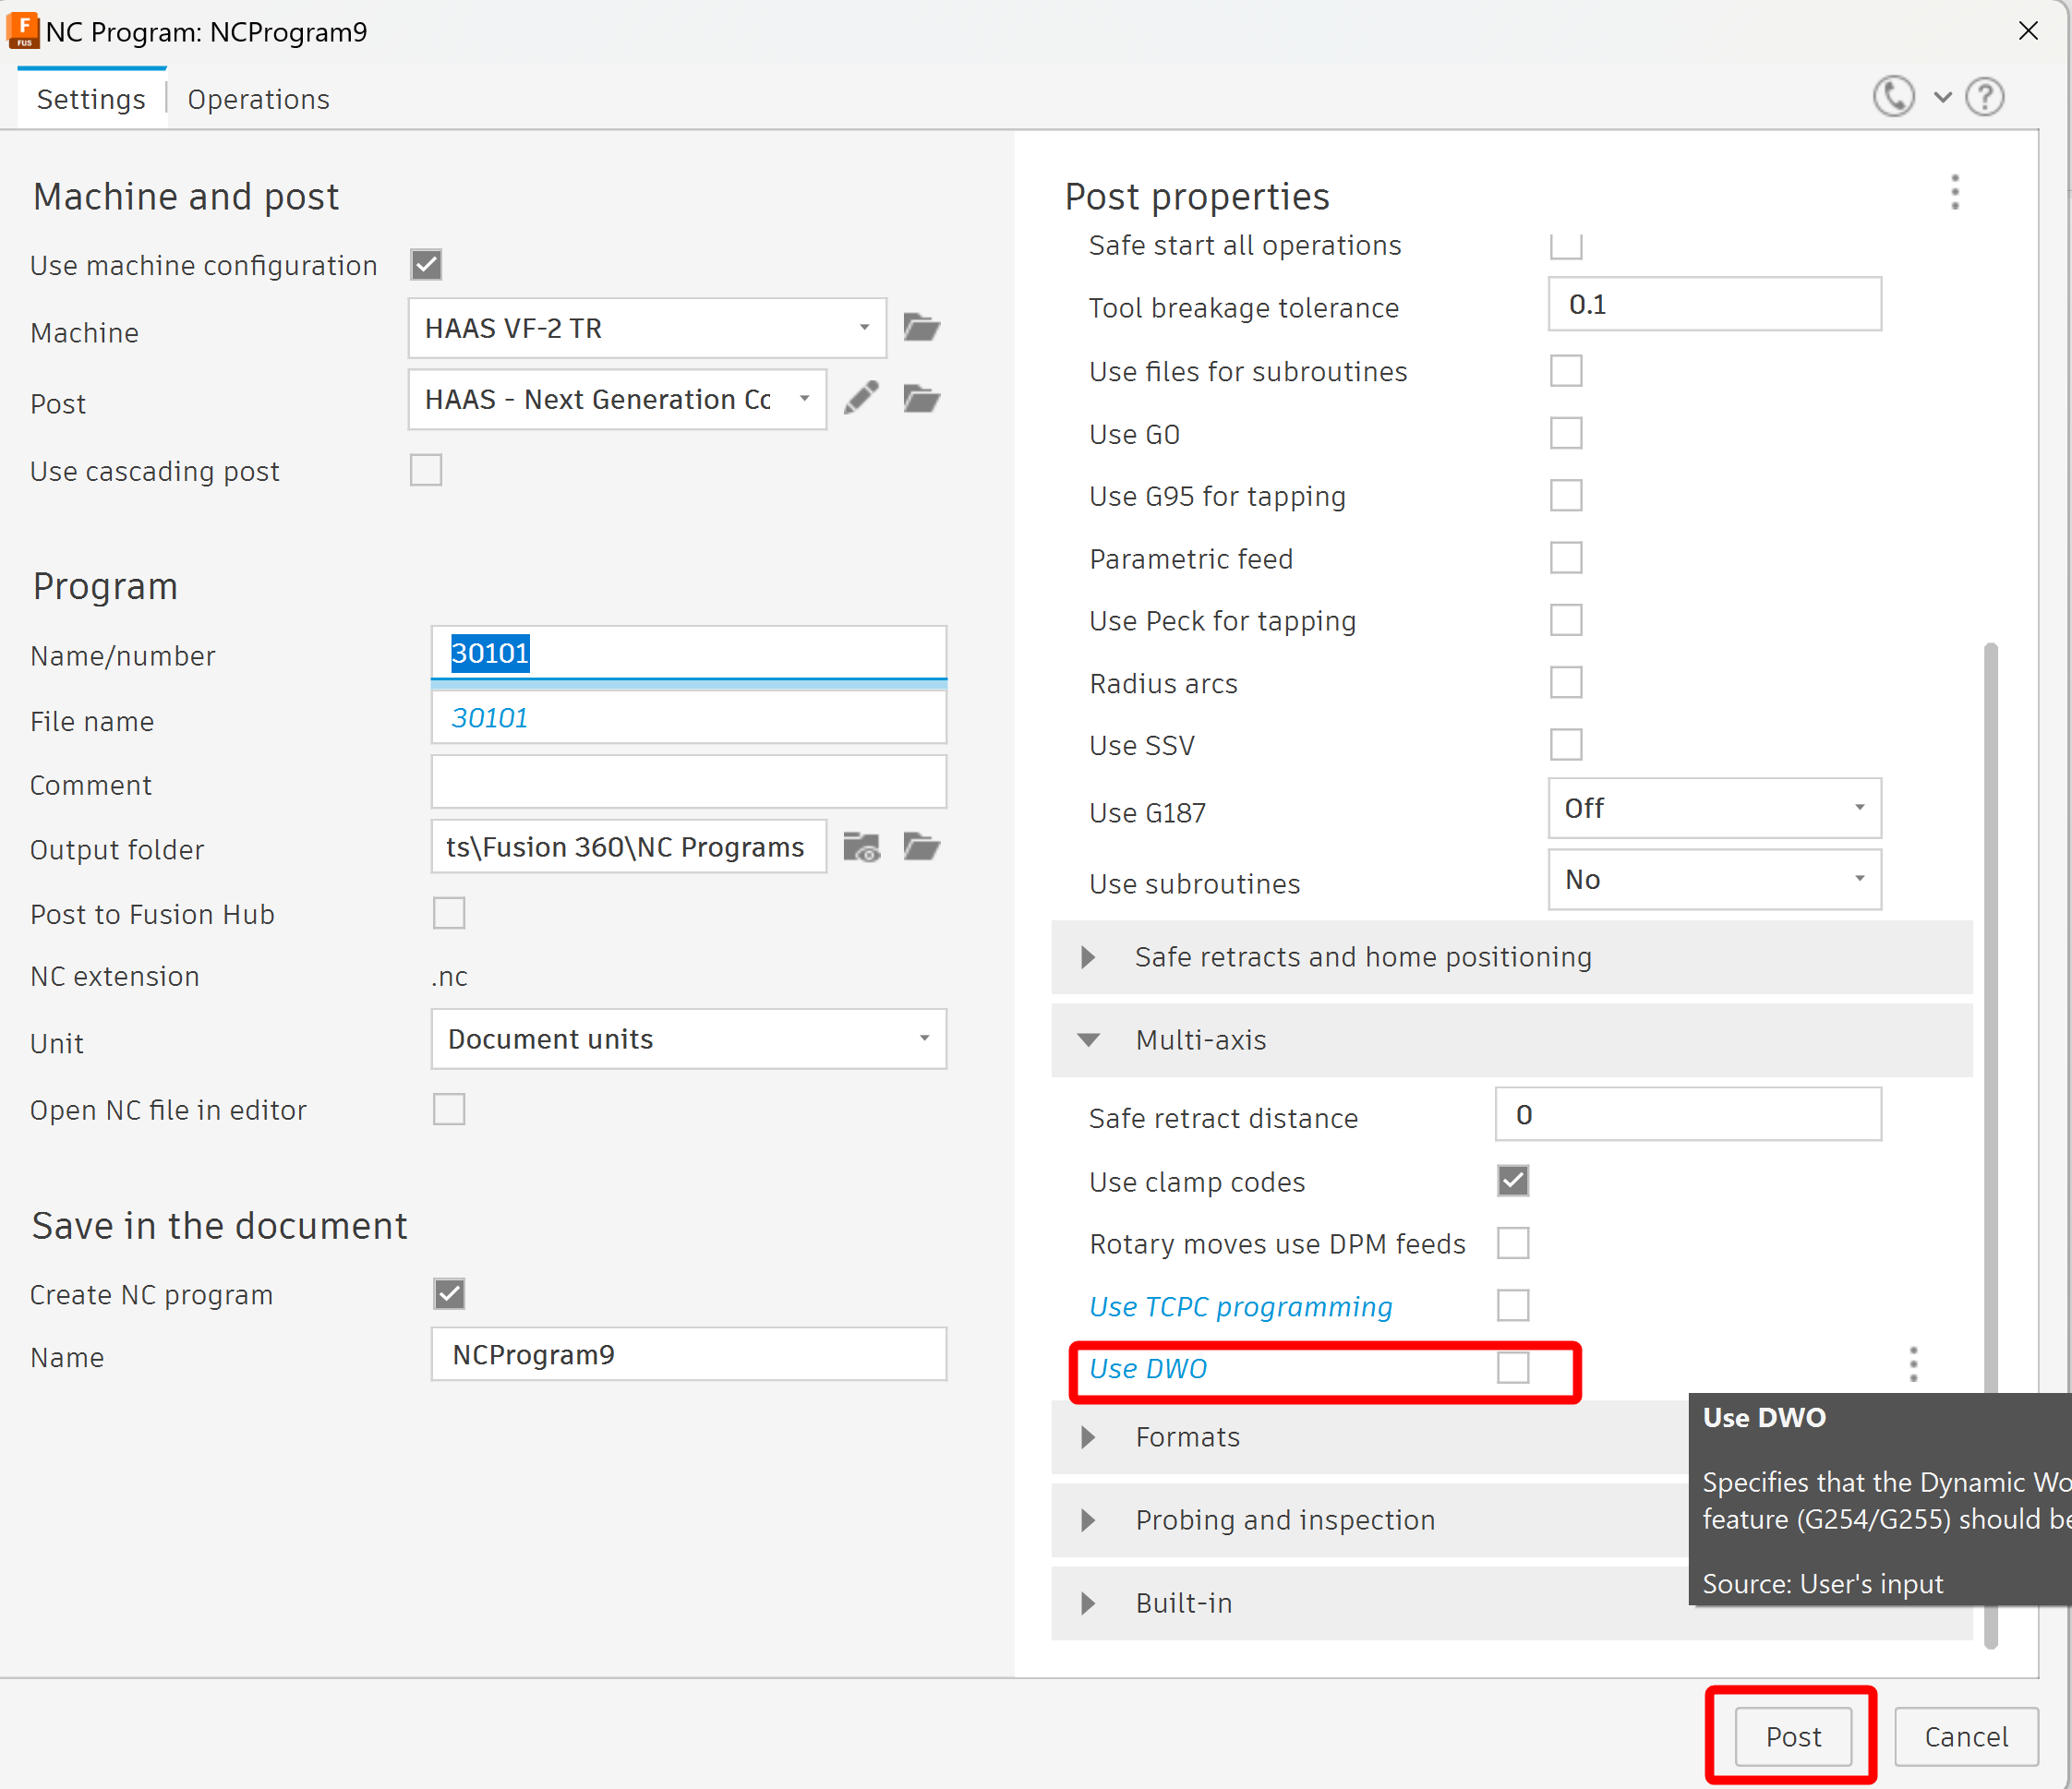This screenshot has width=2072, height=1789.
Task: Enable the Use DWO checkbox
Action: tap(1512, 1368)
